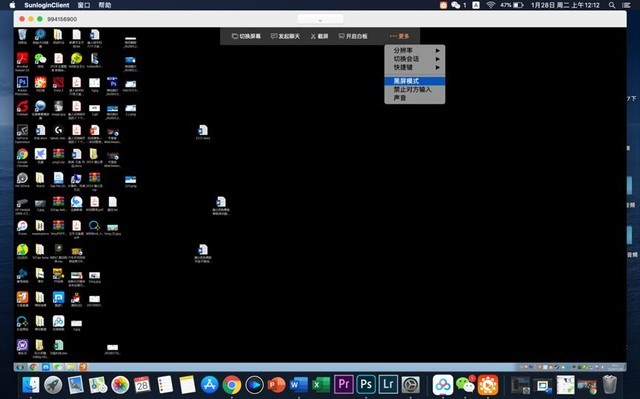Expand the 分辨率 resolution submenu

tap(415, 51)
